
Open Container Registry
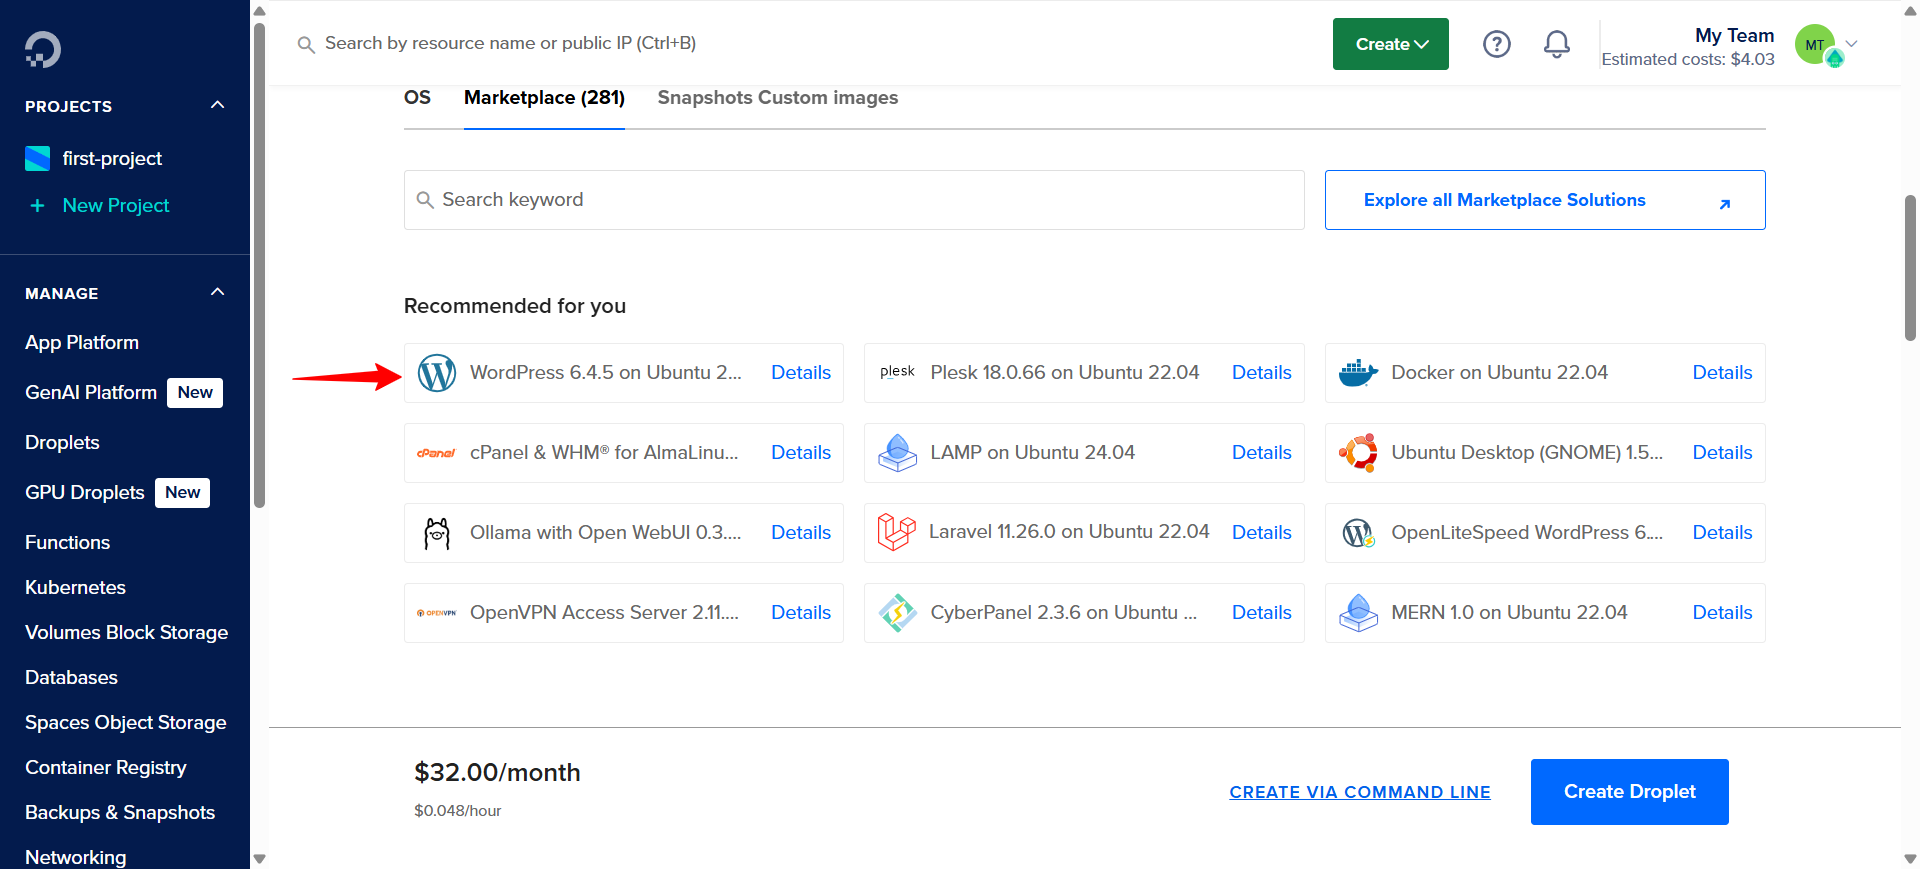[105, 767]
